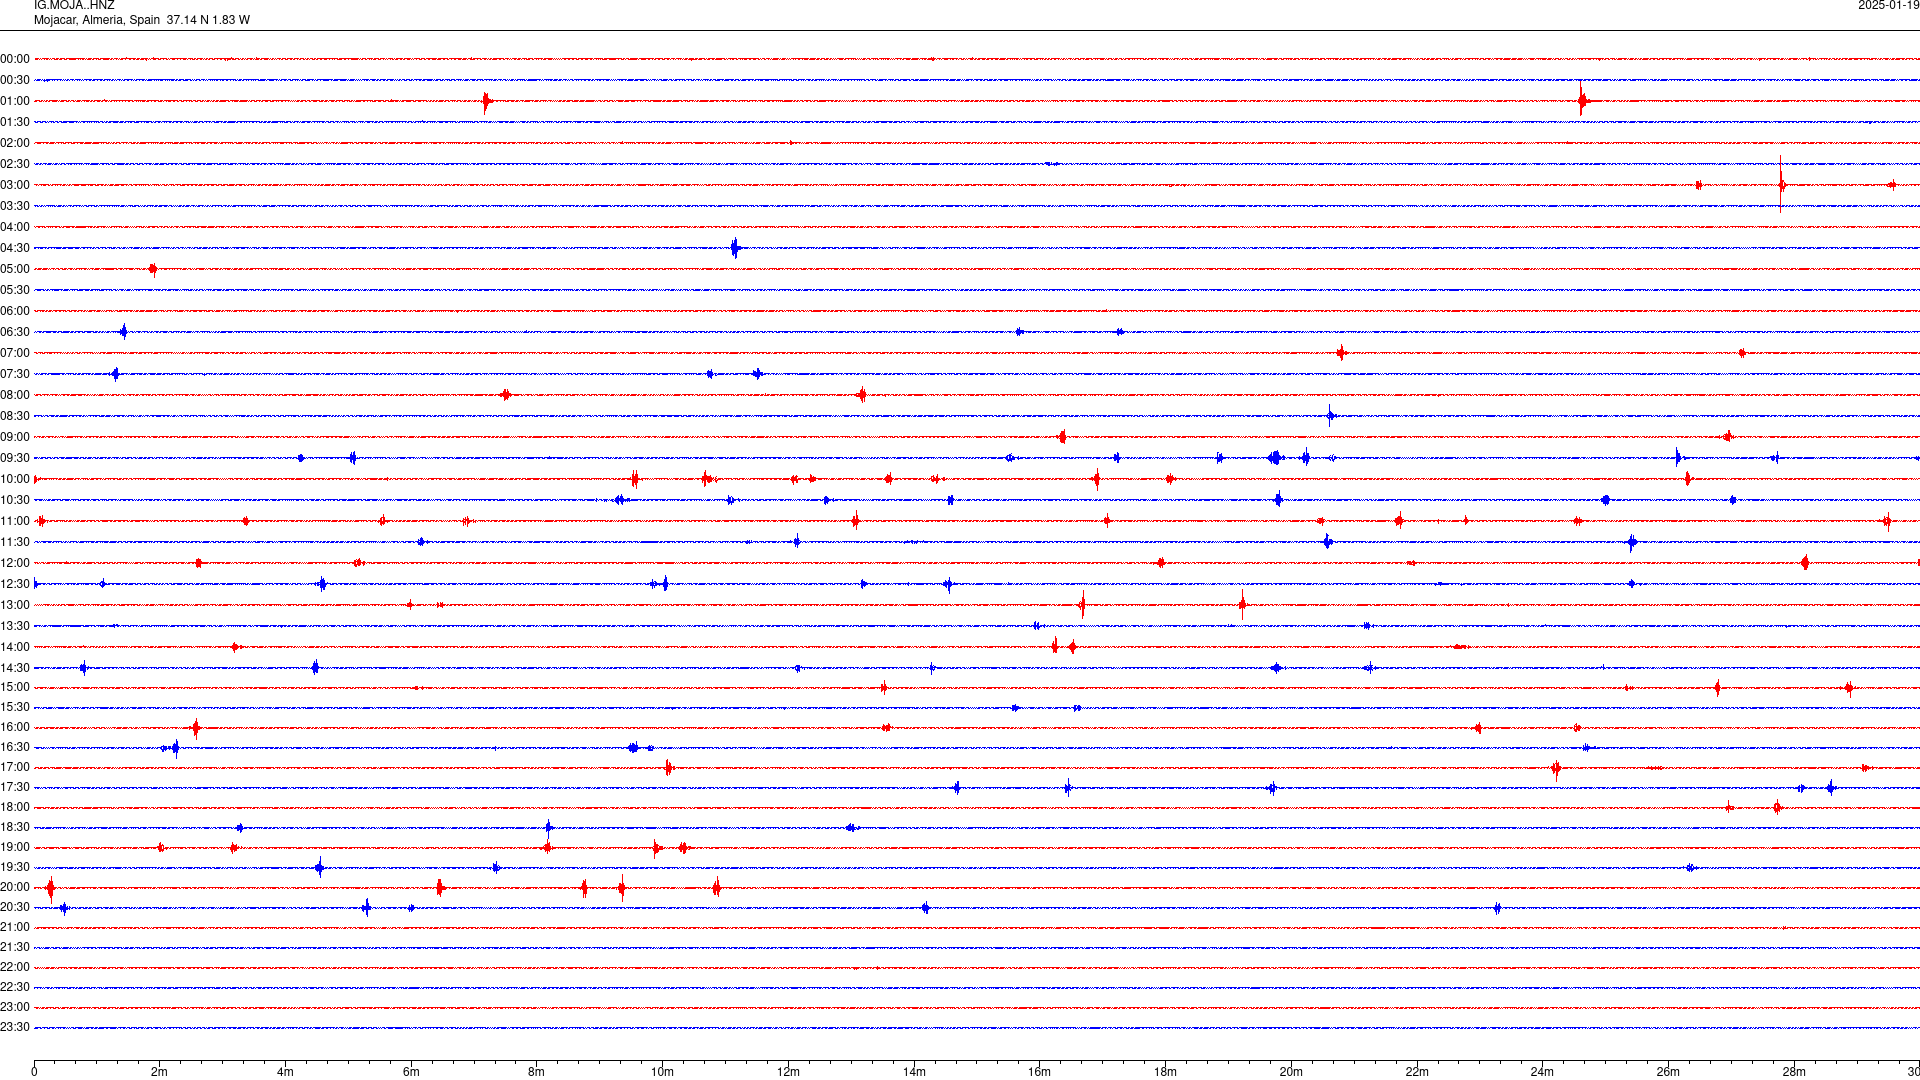
Task: Select the 02:00 trace time label
Action: click(15, 143)
